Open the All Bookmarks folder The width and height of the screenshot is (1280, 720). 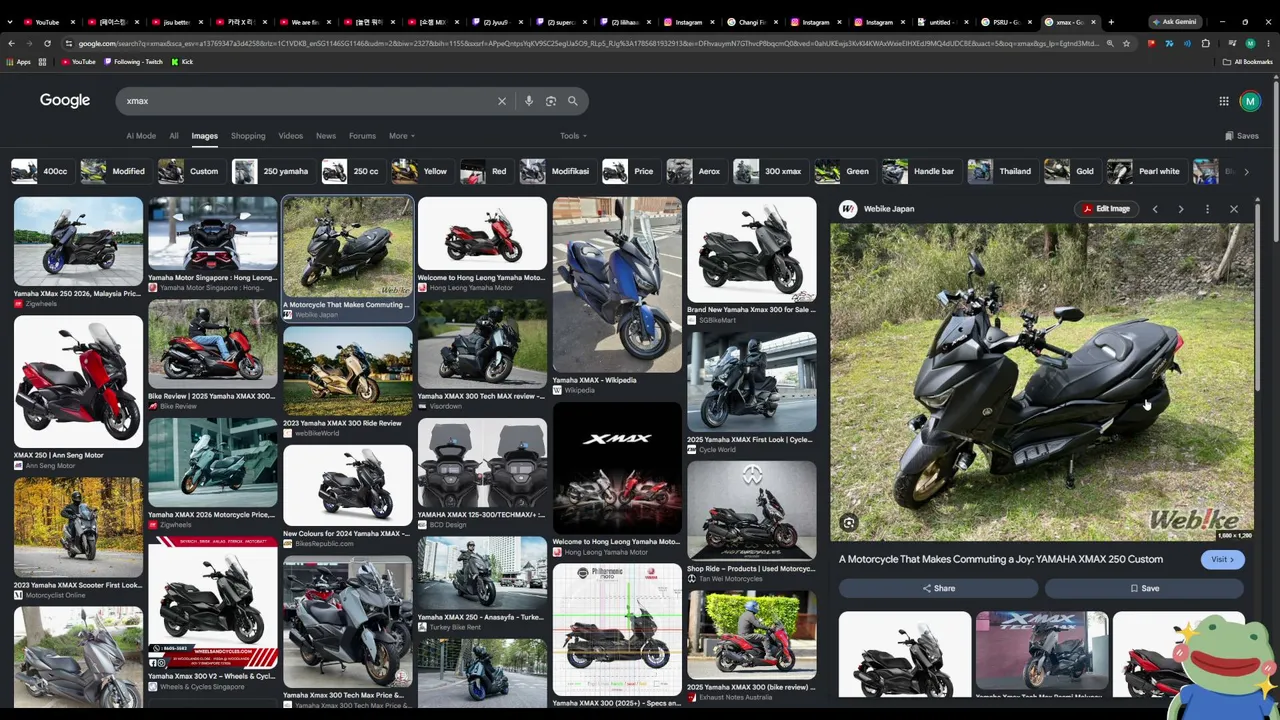click(x=1248, y=62)
